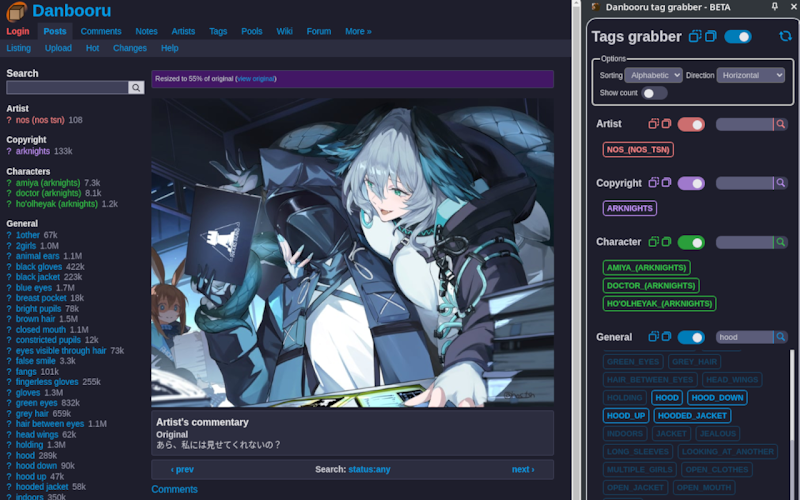Click solid copy icon beside Tags grabber title
The image size is (800, 500).
pos(711,36)
